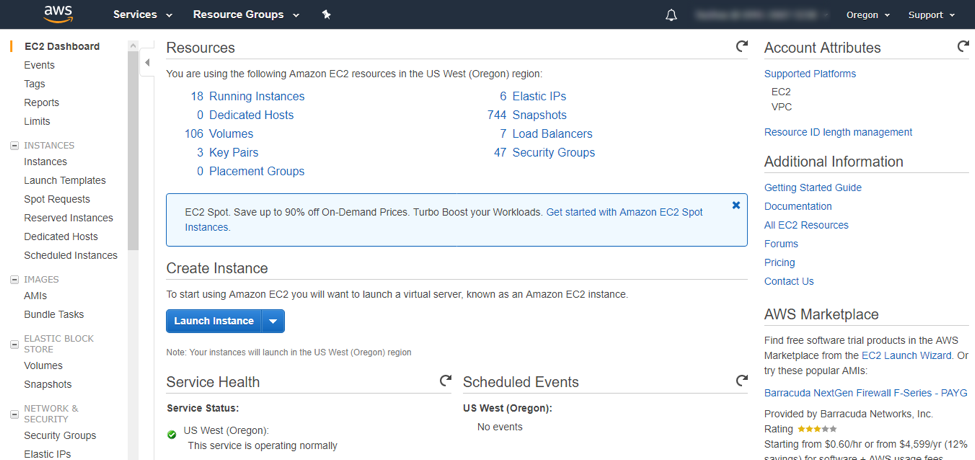975x460 pixels.
Task: Open Events in the sidebar
Action: point(39,65)
